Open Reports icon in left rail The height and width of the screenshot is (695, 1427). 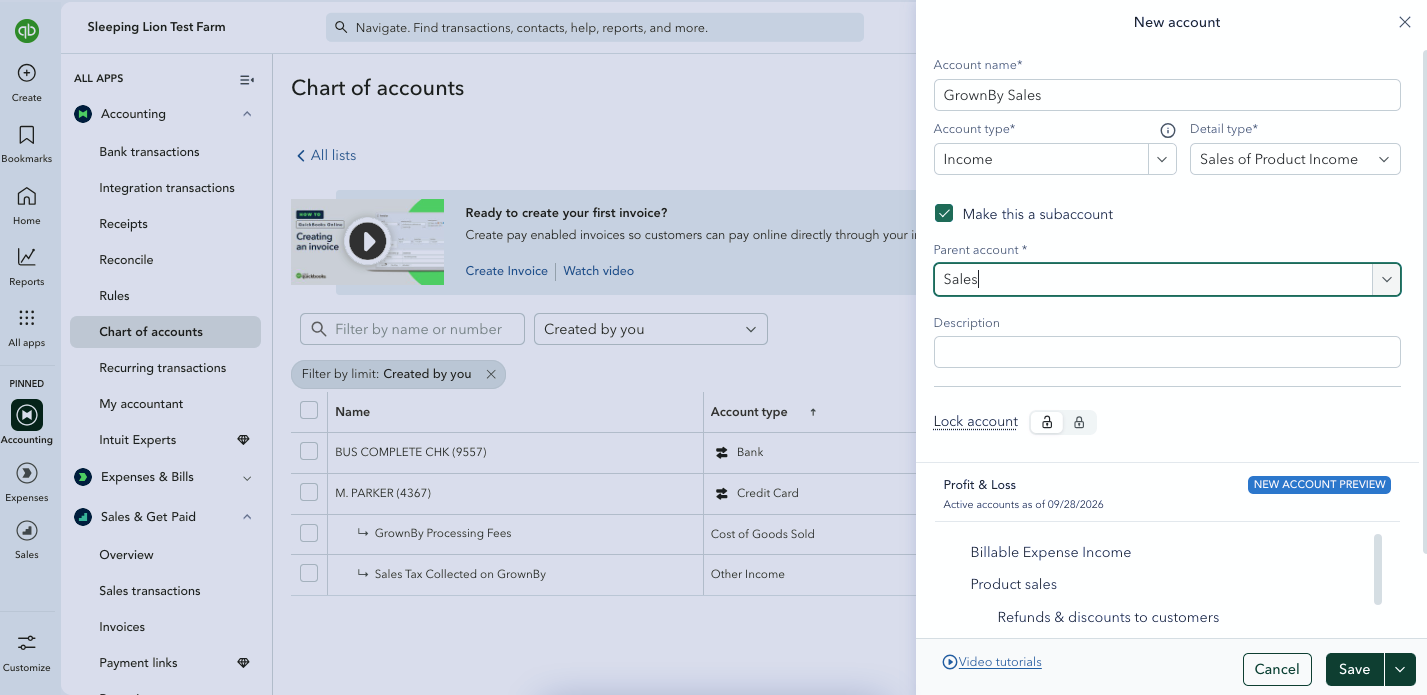(27, 257)
